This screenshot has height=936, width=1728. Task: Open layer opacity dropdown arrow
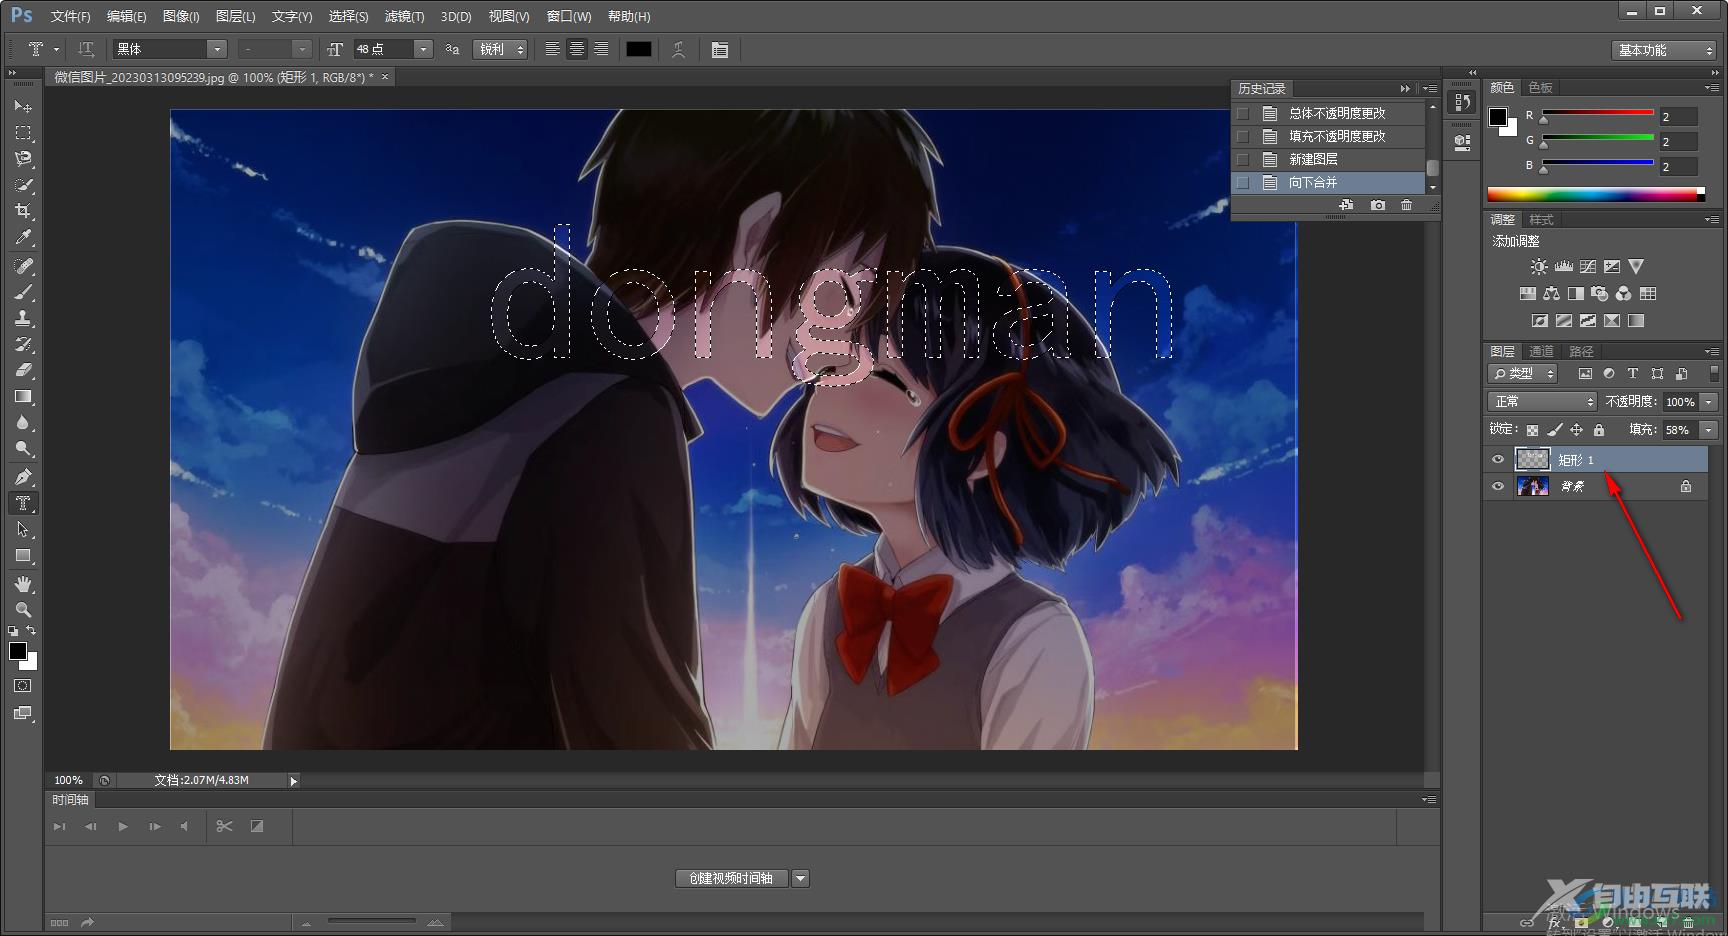1709,401
